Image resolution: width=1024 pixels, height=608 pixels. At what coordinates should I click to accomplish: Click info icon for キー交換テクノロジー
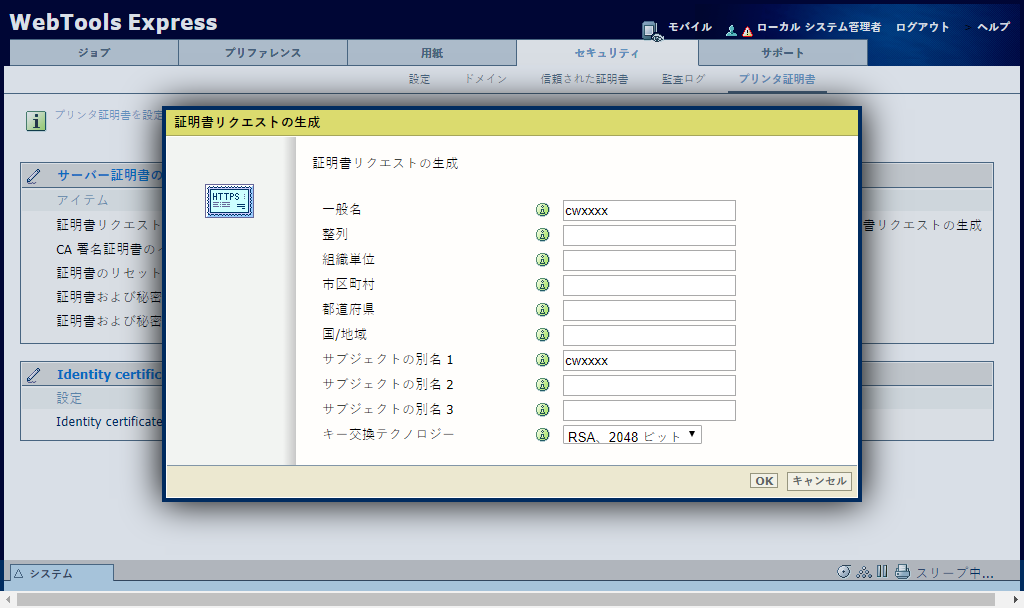543,435
